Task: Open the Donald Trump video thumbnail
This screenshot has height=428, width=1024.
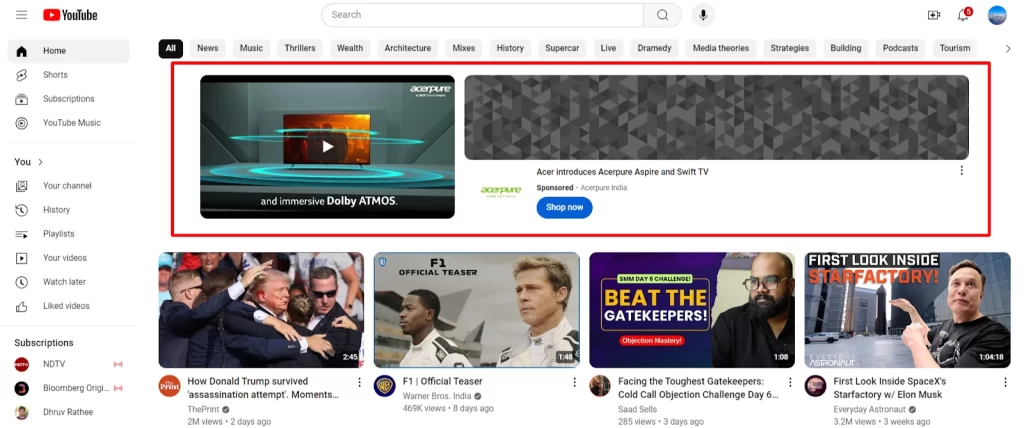Action: (x=261, y=310)
